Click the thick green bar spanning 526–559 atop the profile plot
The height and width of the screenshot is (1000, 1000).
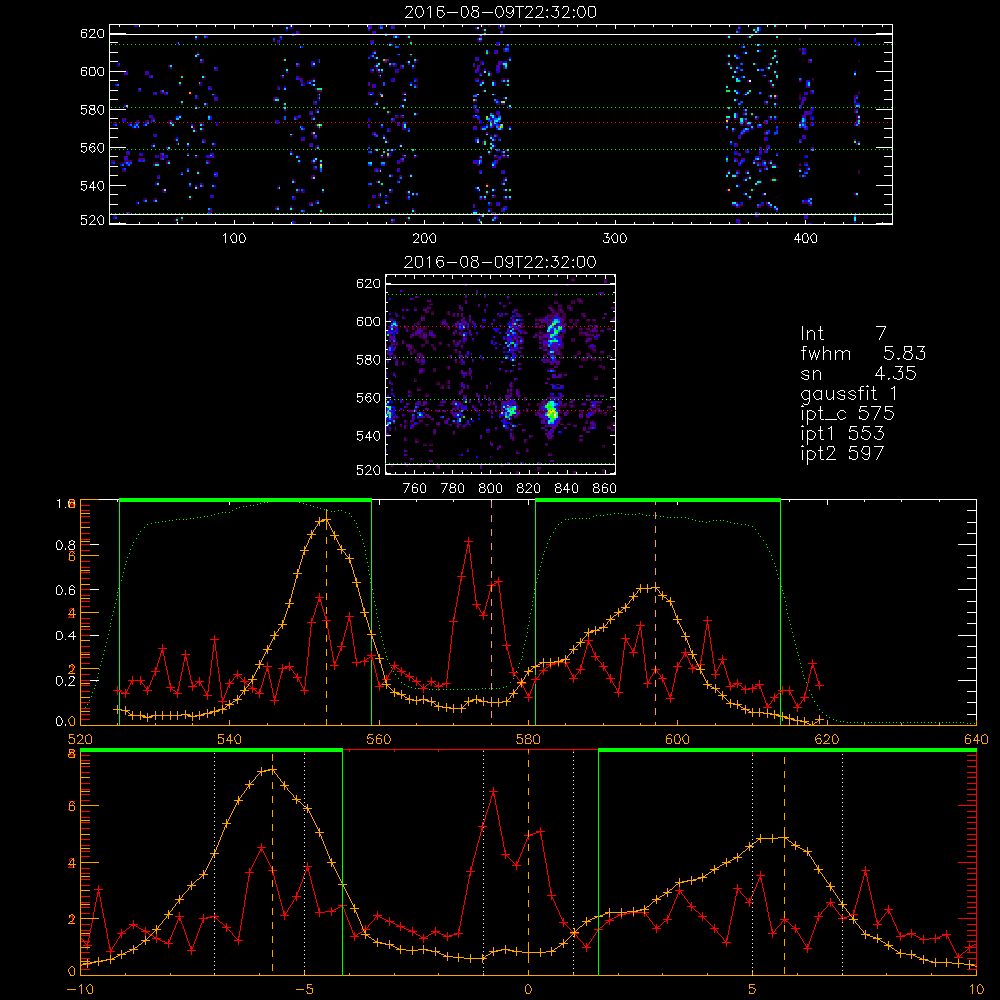pyautogui.click(x=246, y=500)
